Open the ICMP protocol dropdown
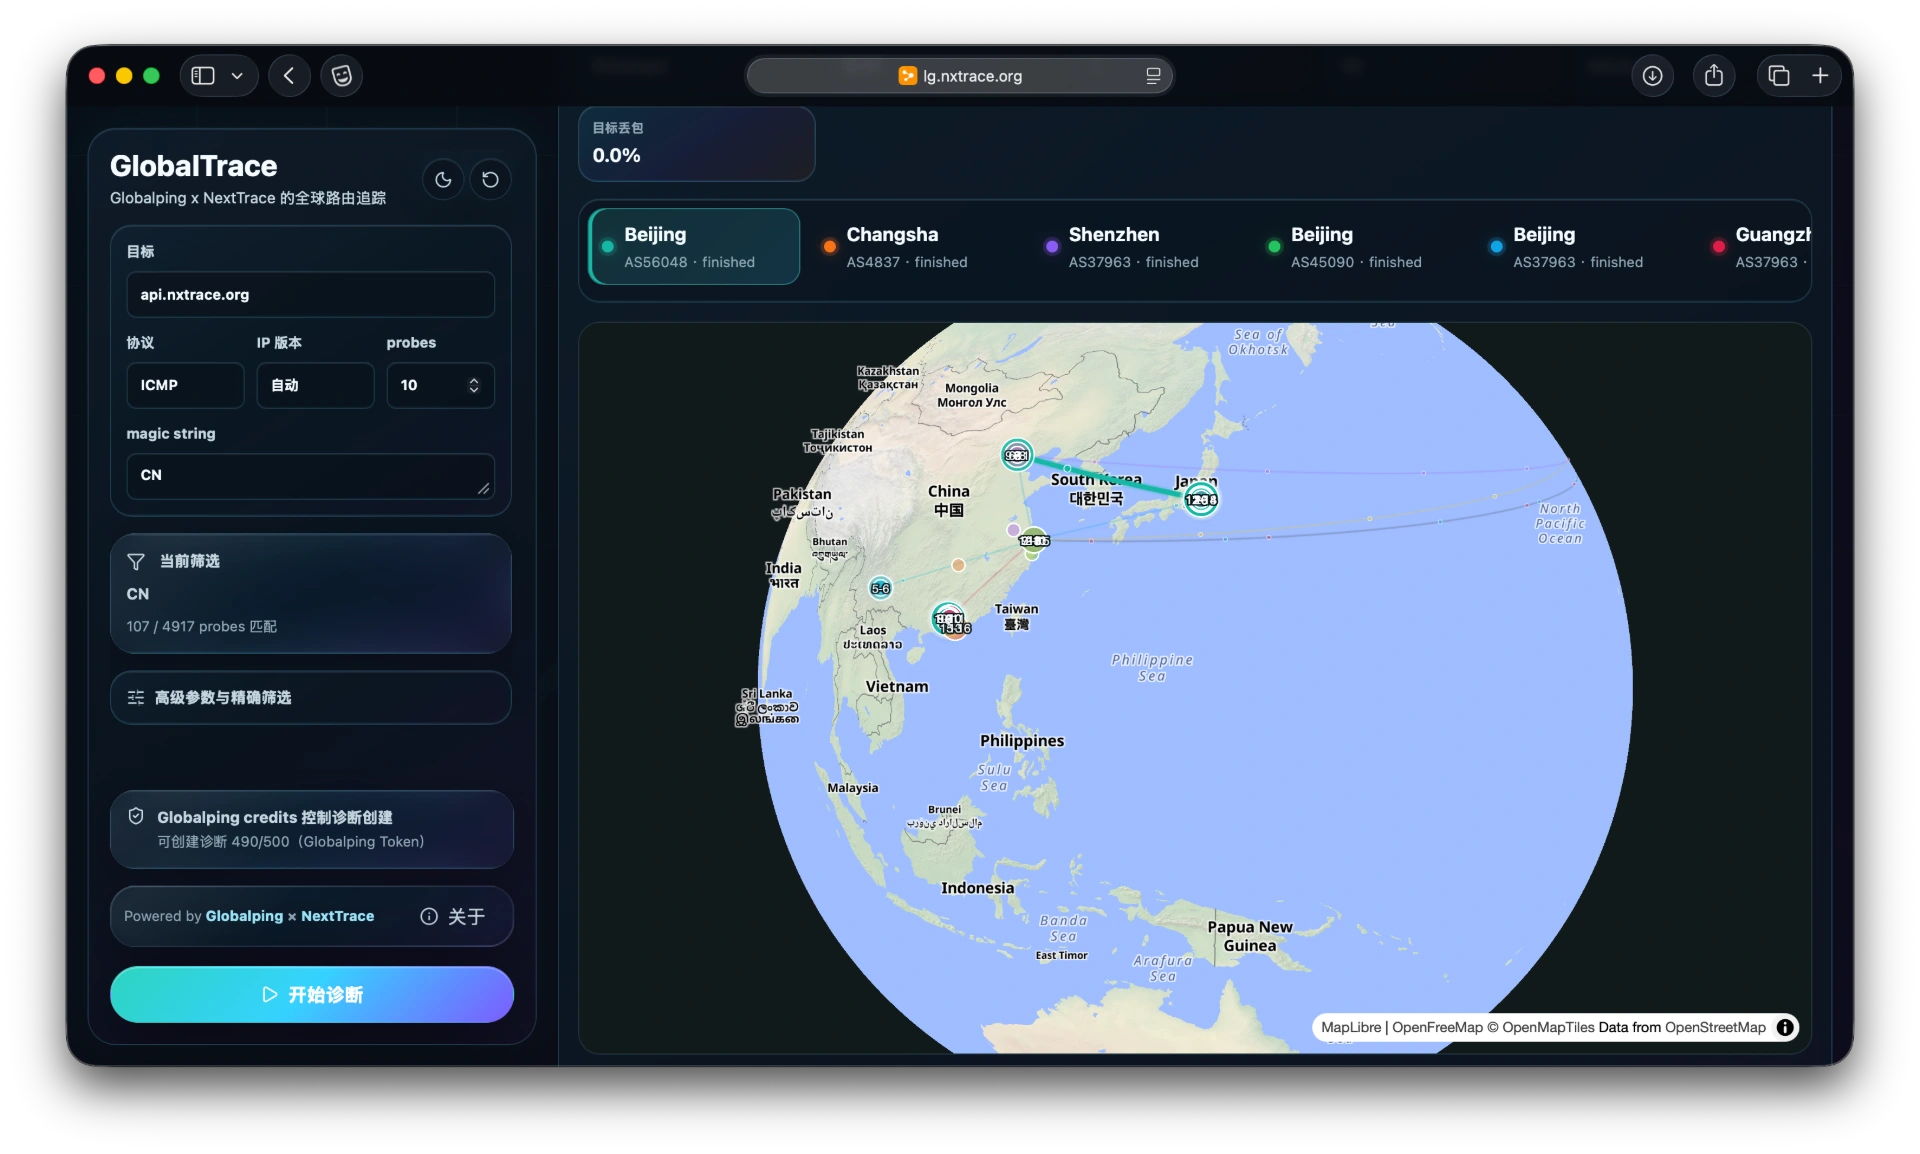Screen dimensions: 1920x1154 (185, 385)
